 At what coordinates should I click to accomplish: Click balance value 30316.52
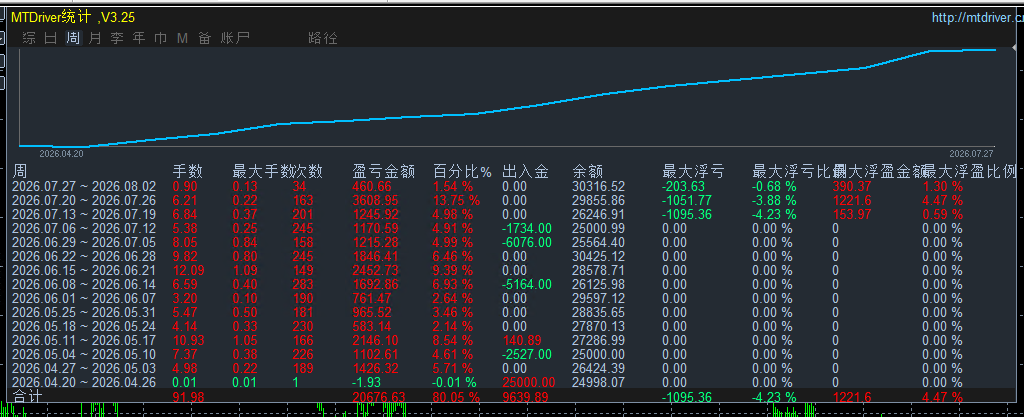pyautogui.click(x=599, y=186)
